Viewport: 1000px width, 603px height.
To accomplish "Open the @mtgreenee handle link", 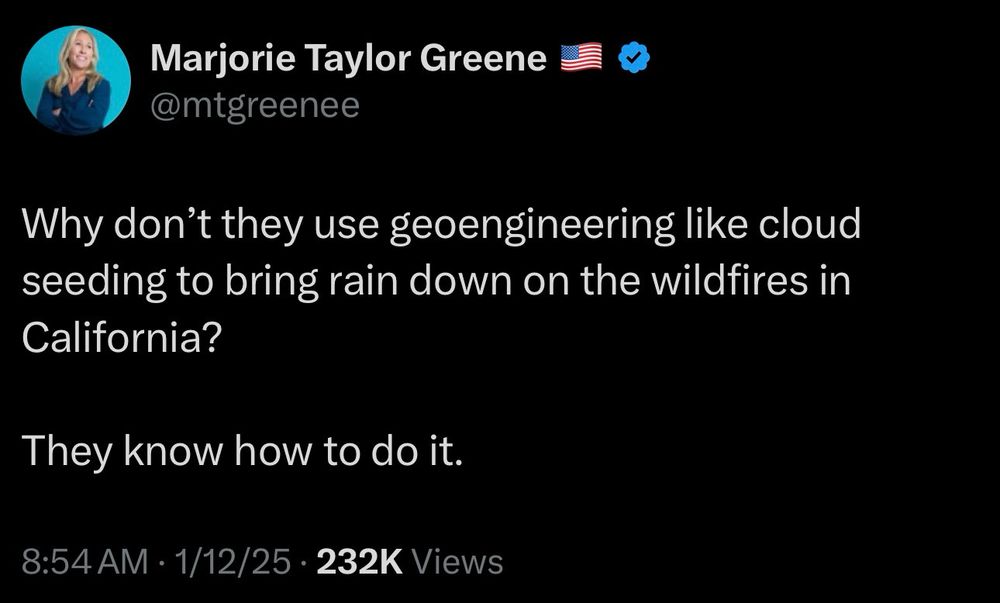I will (254, 104).
